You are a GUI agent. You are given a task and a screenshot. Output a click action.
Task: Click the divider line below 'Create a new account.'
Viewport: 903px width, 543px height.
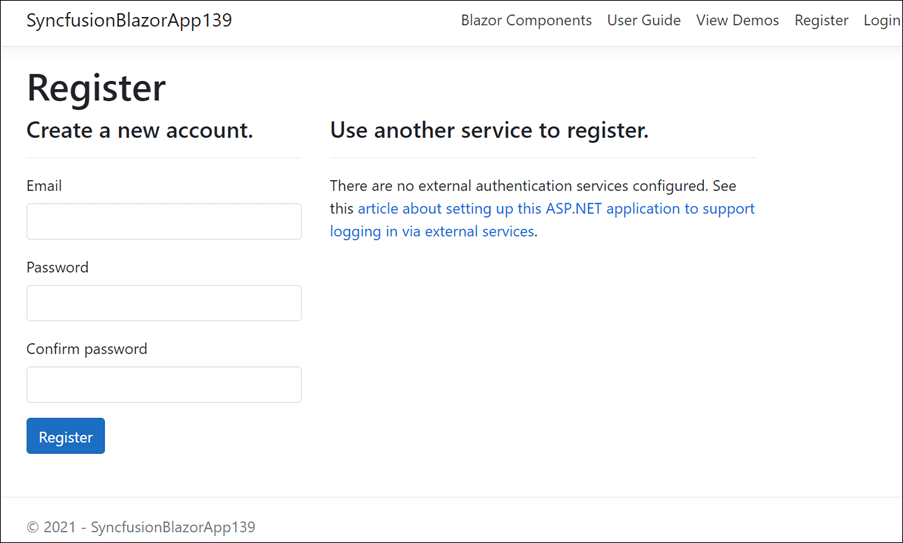tap(164, 157)
